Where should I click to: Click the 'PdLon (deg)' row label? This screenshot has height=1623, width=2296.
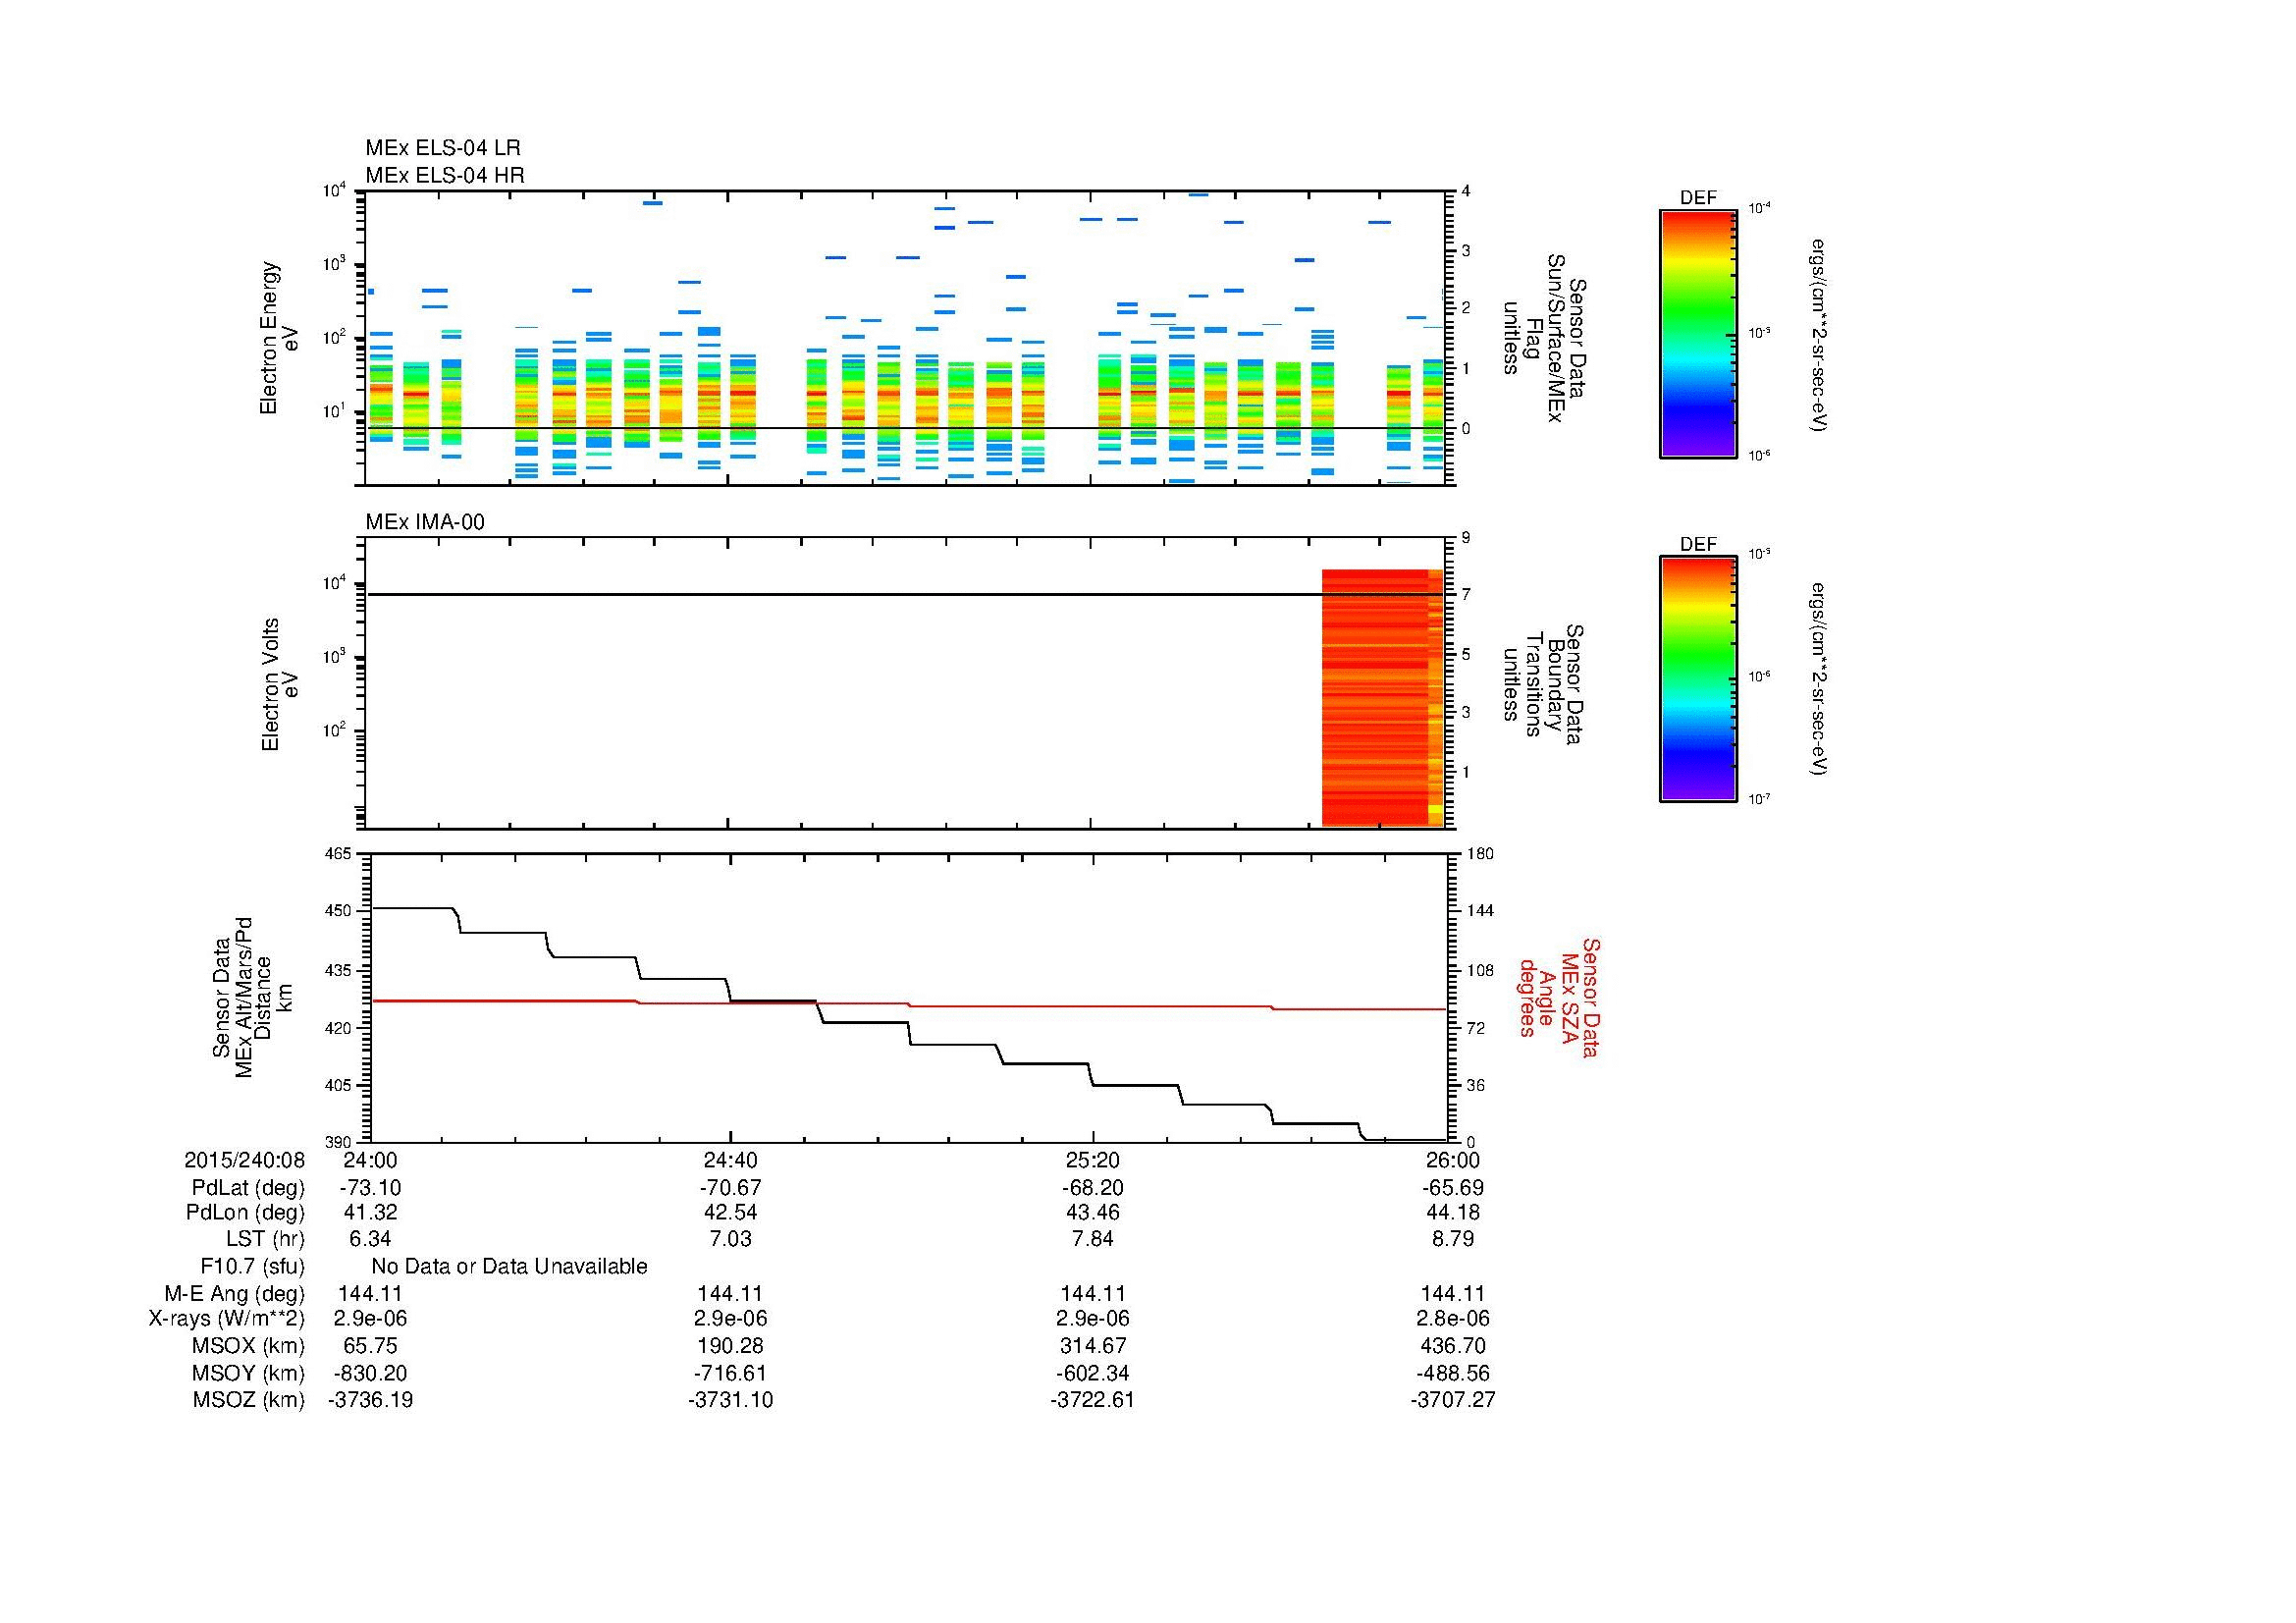pyautogui.click(x=245, y=1213)
